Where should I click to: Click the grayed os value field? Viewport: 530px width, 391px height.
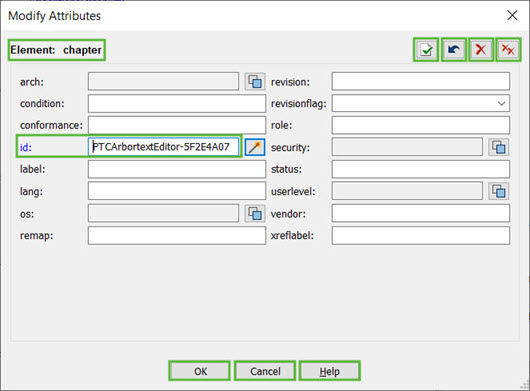click(163, 213)
